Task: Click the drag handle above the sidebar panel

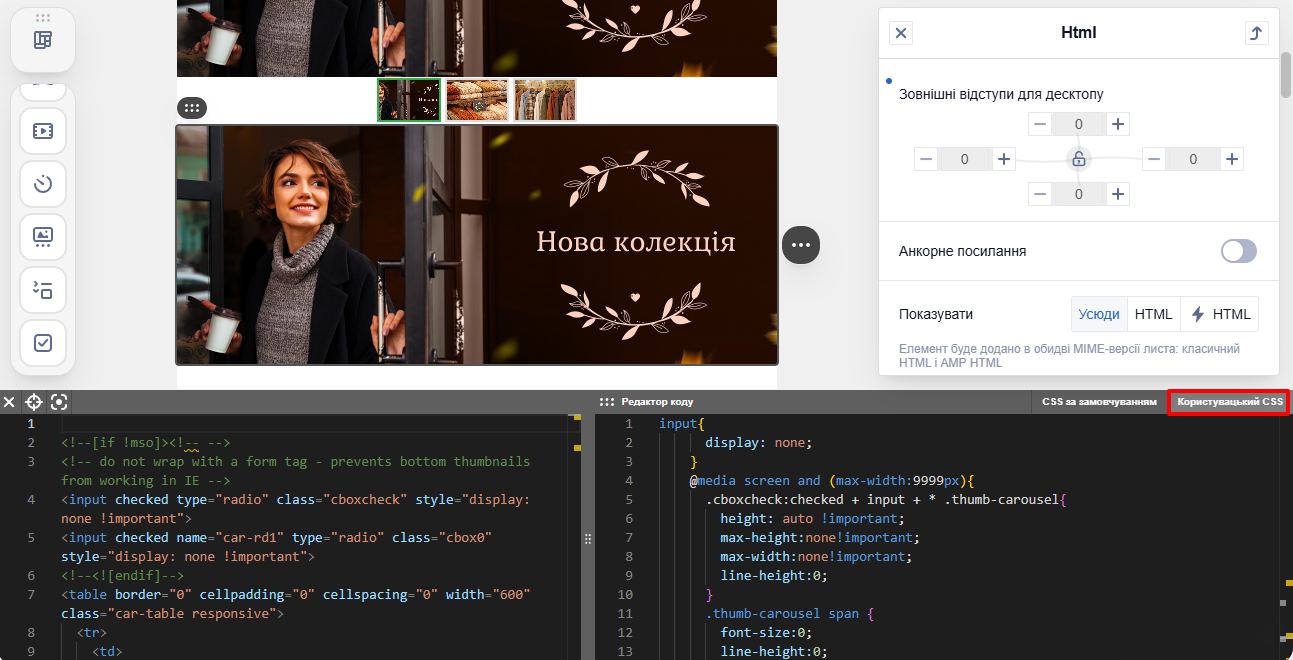Action: 43,18
